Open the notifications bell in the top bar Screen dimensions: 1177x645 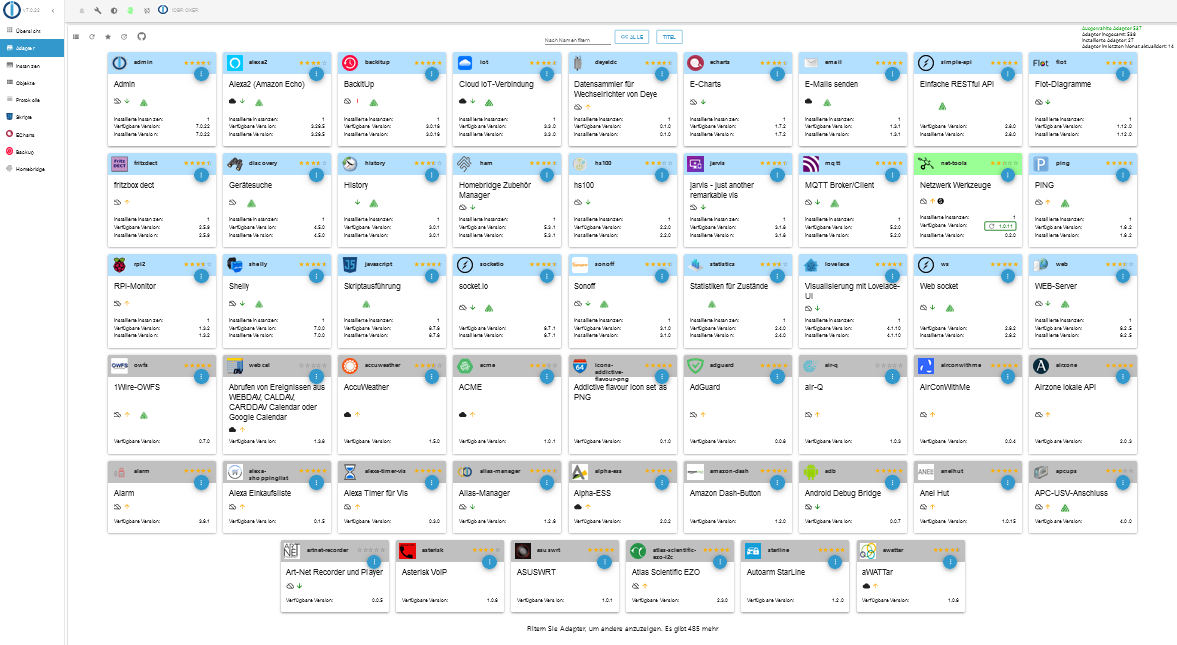(x=82, y=11)
